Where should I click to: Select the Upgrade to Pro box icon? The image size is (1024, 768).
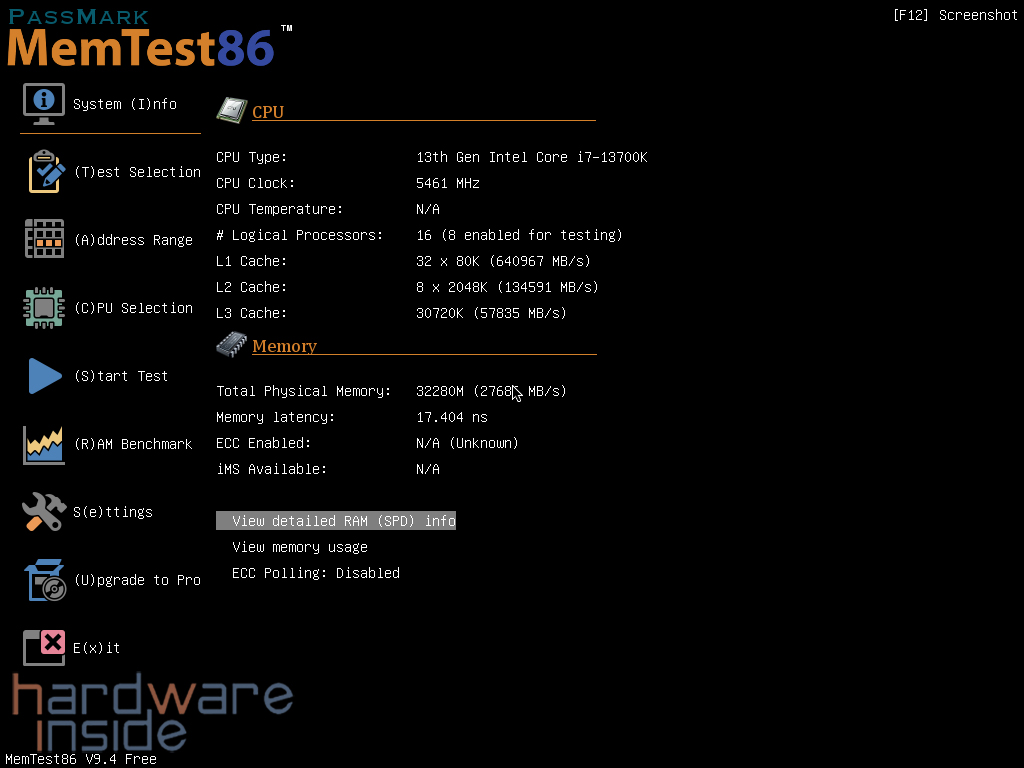pos(45,580)
